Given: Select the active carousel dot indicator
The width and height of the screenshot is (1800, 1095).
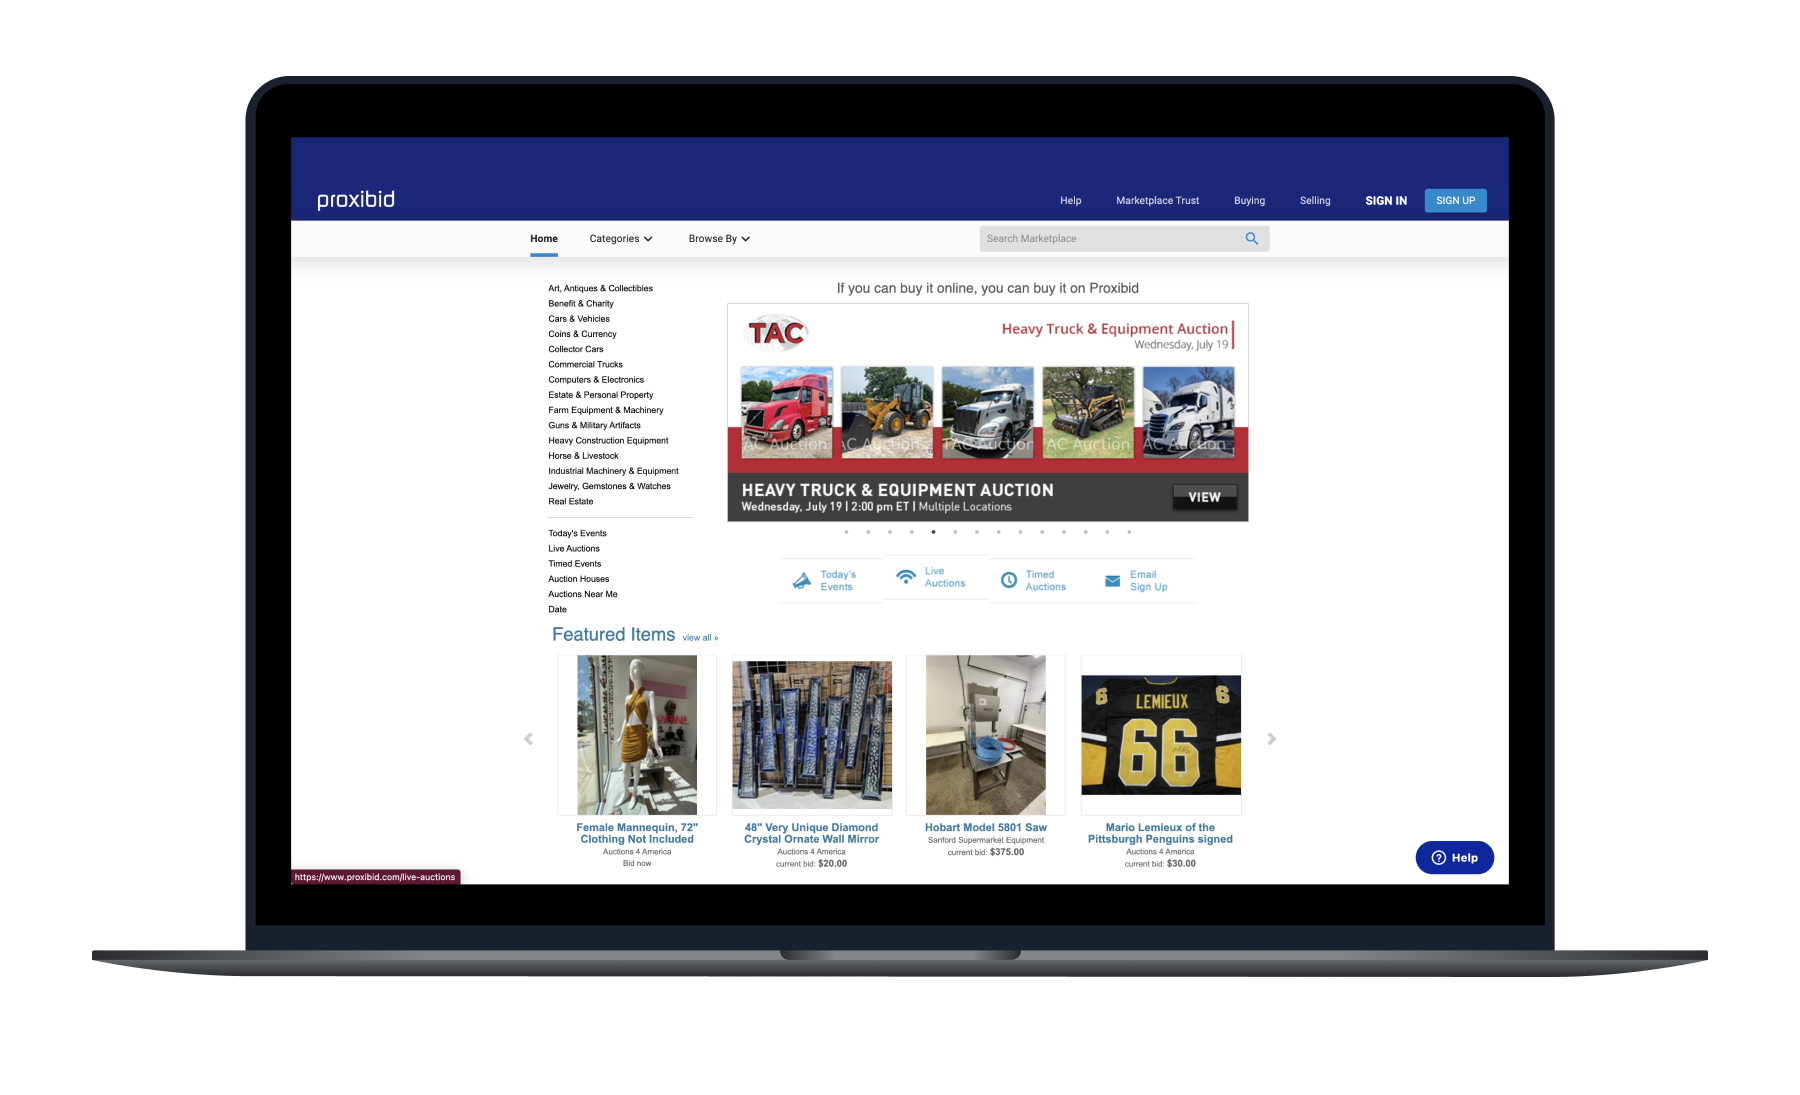Looking at the screenshot, I should (x=933, y=532).
